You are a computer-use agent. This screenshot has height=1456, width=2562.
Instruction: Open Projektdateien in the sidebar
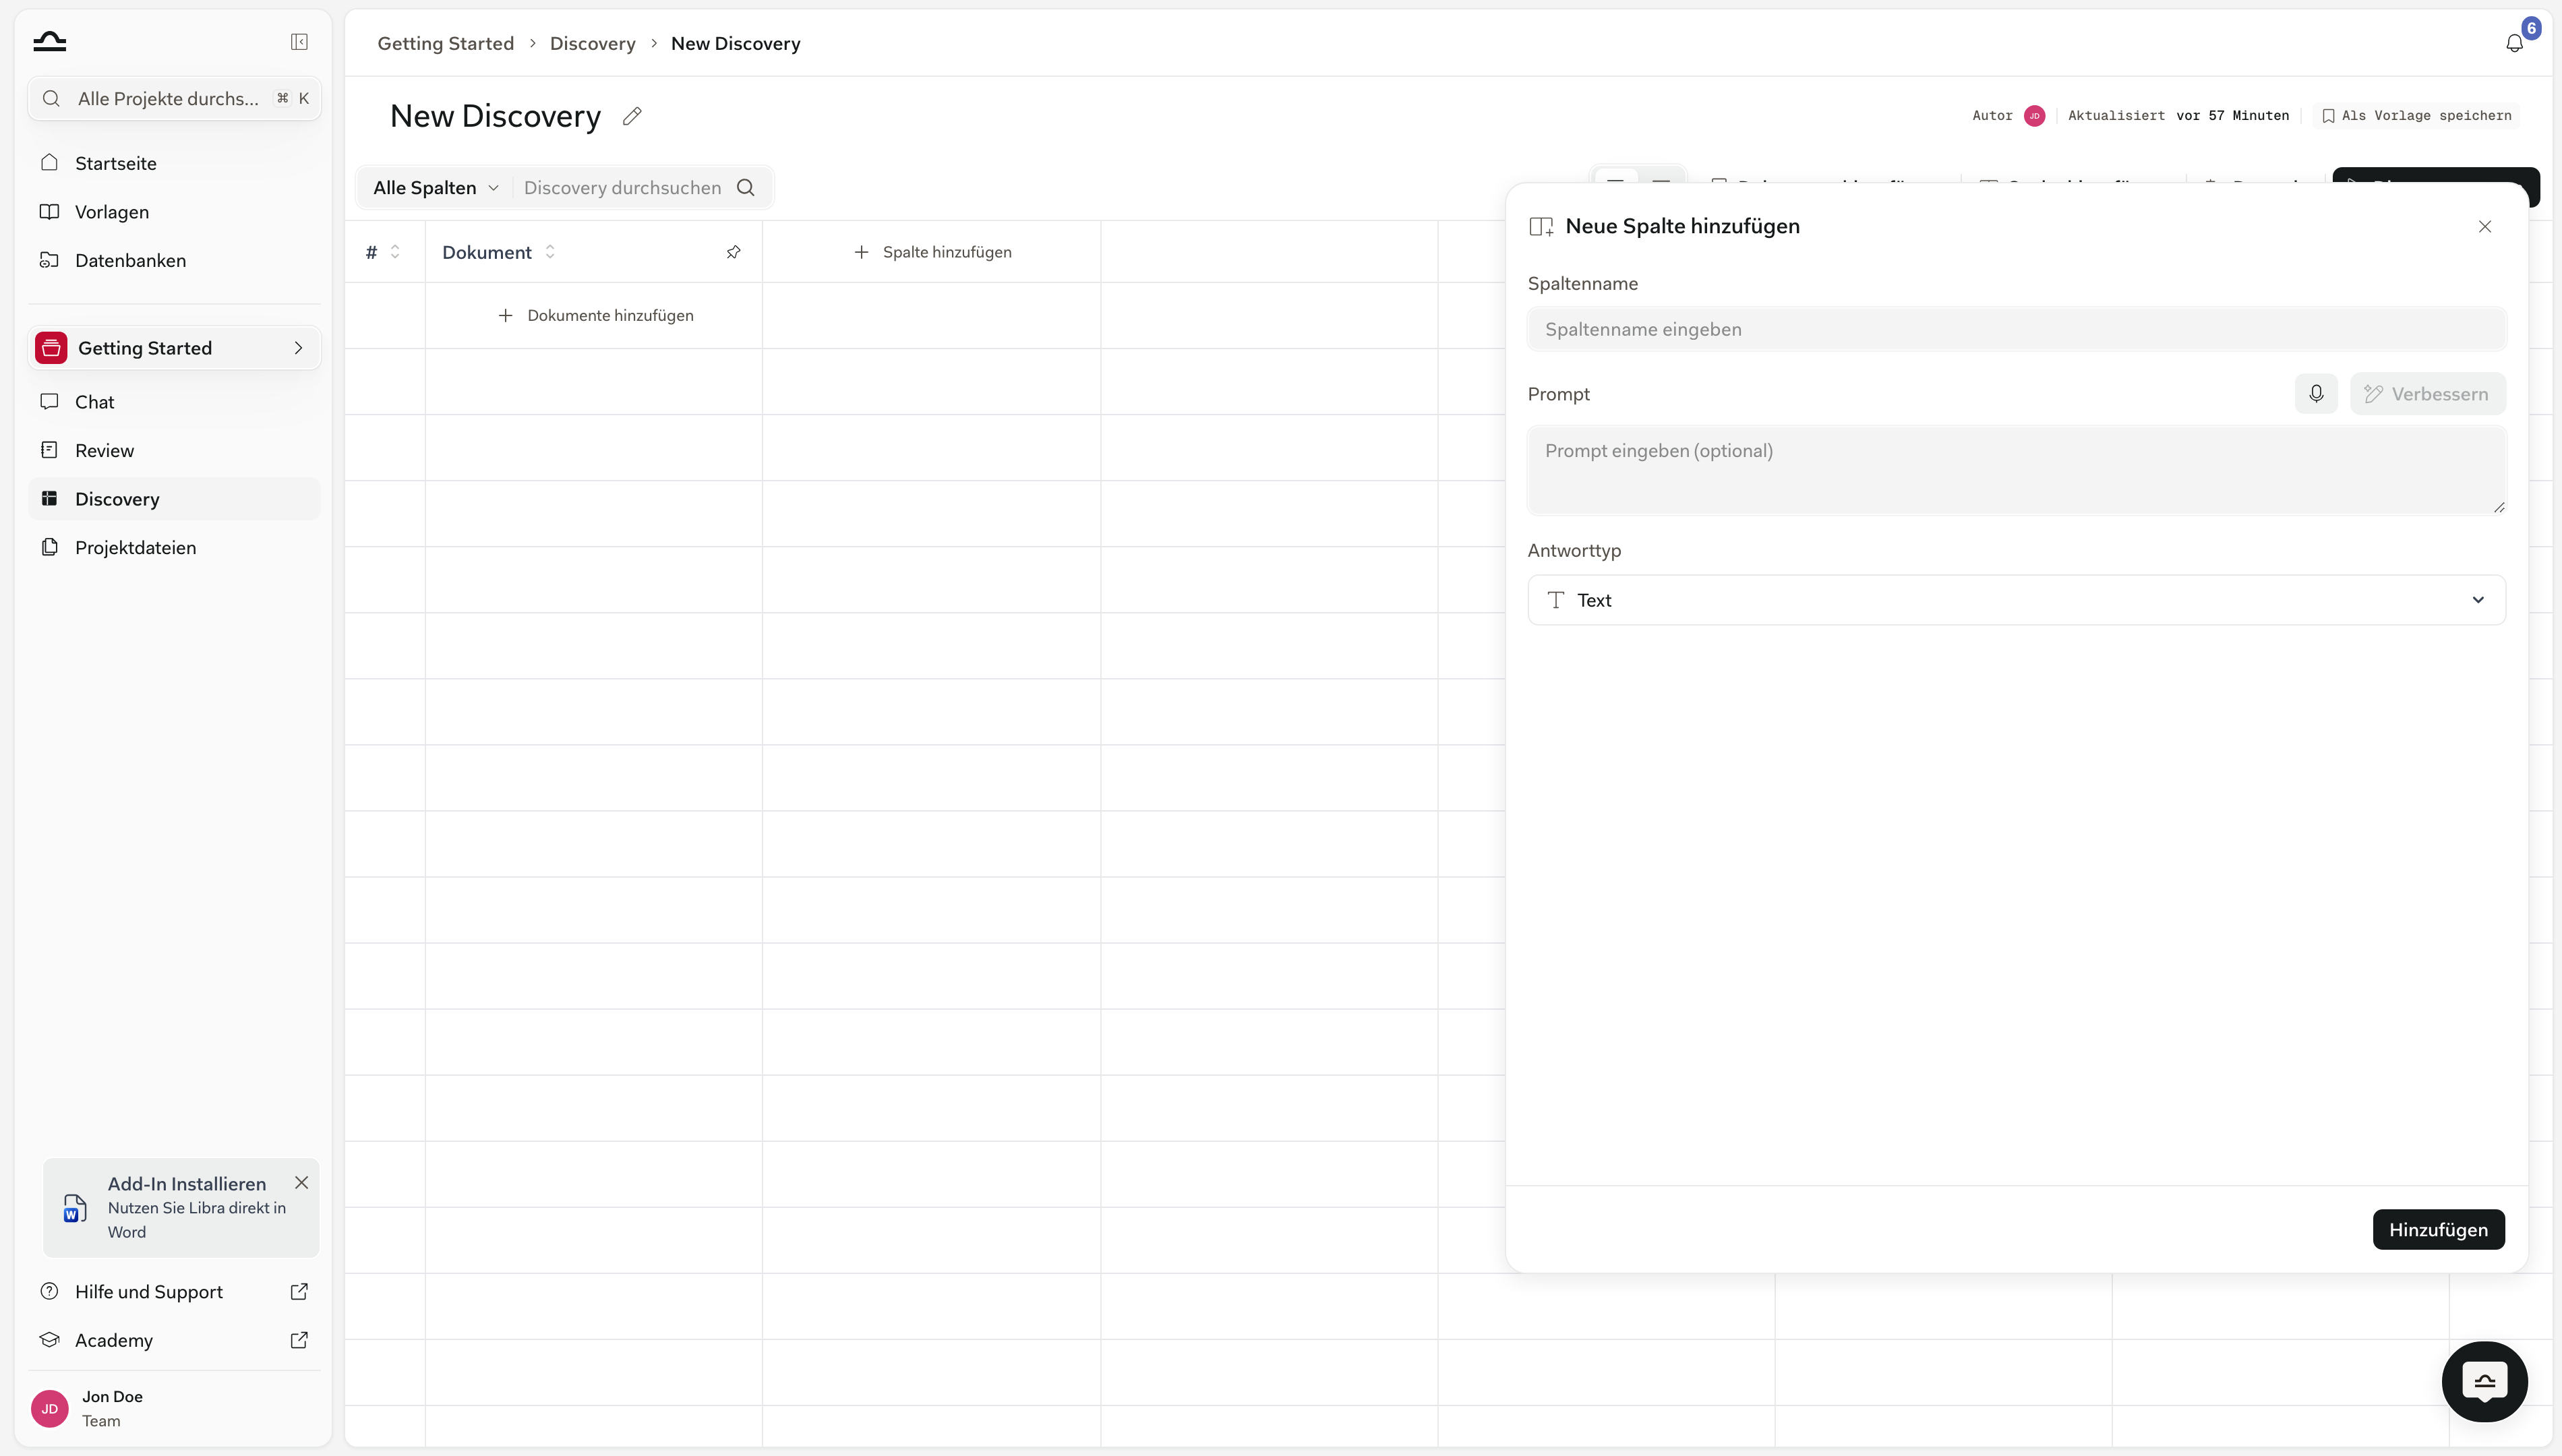pos(174,547)
